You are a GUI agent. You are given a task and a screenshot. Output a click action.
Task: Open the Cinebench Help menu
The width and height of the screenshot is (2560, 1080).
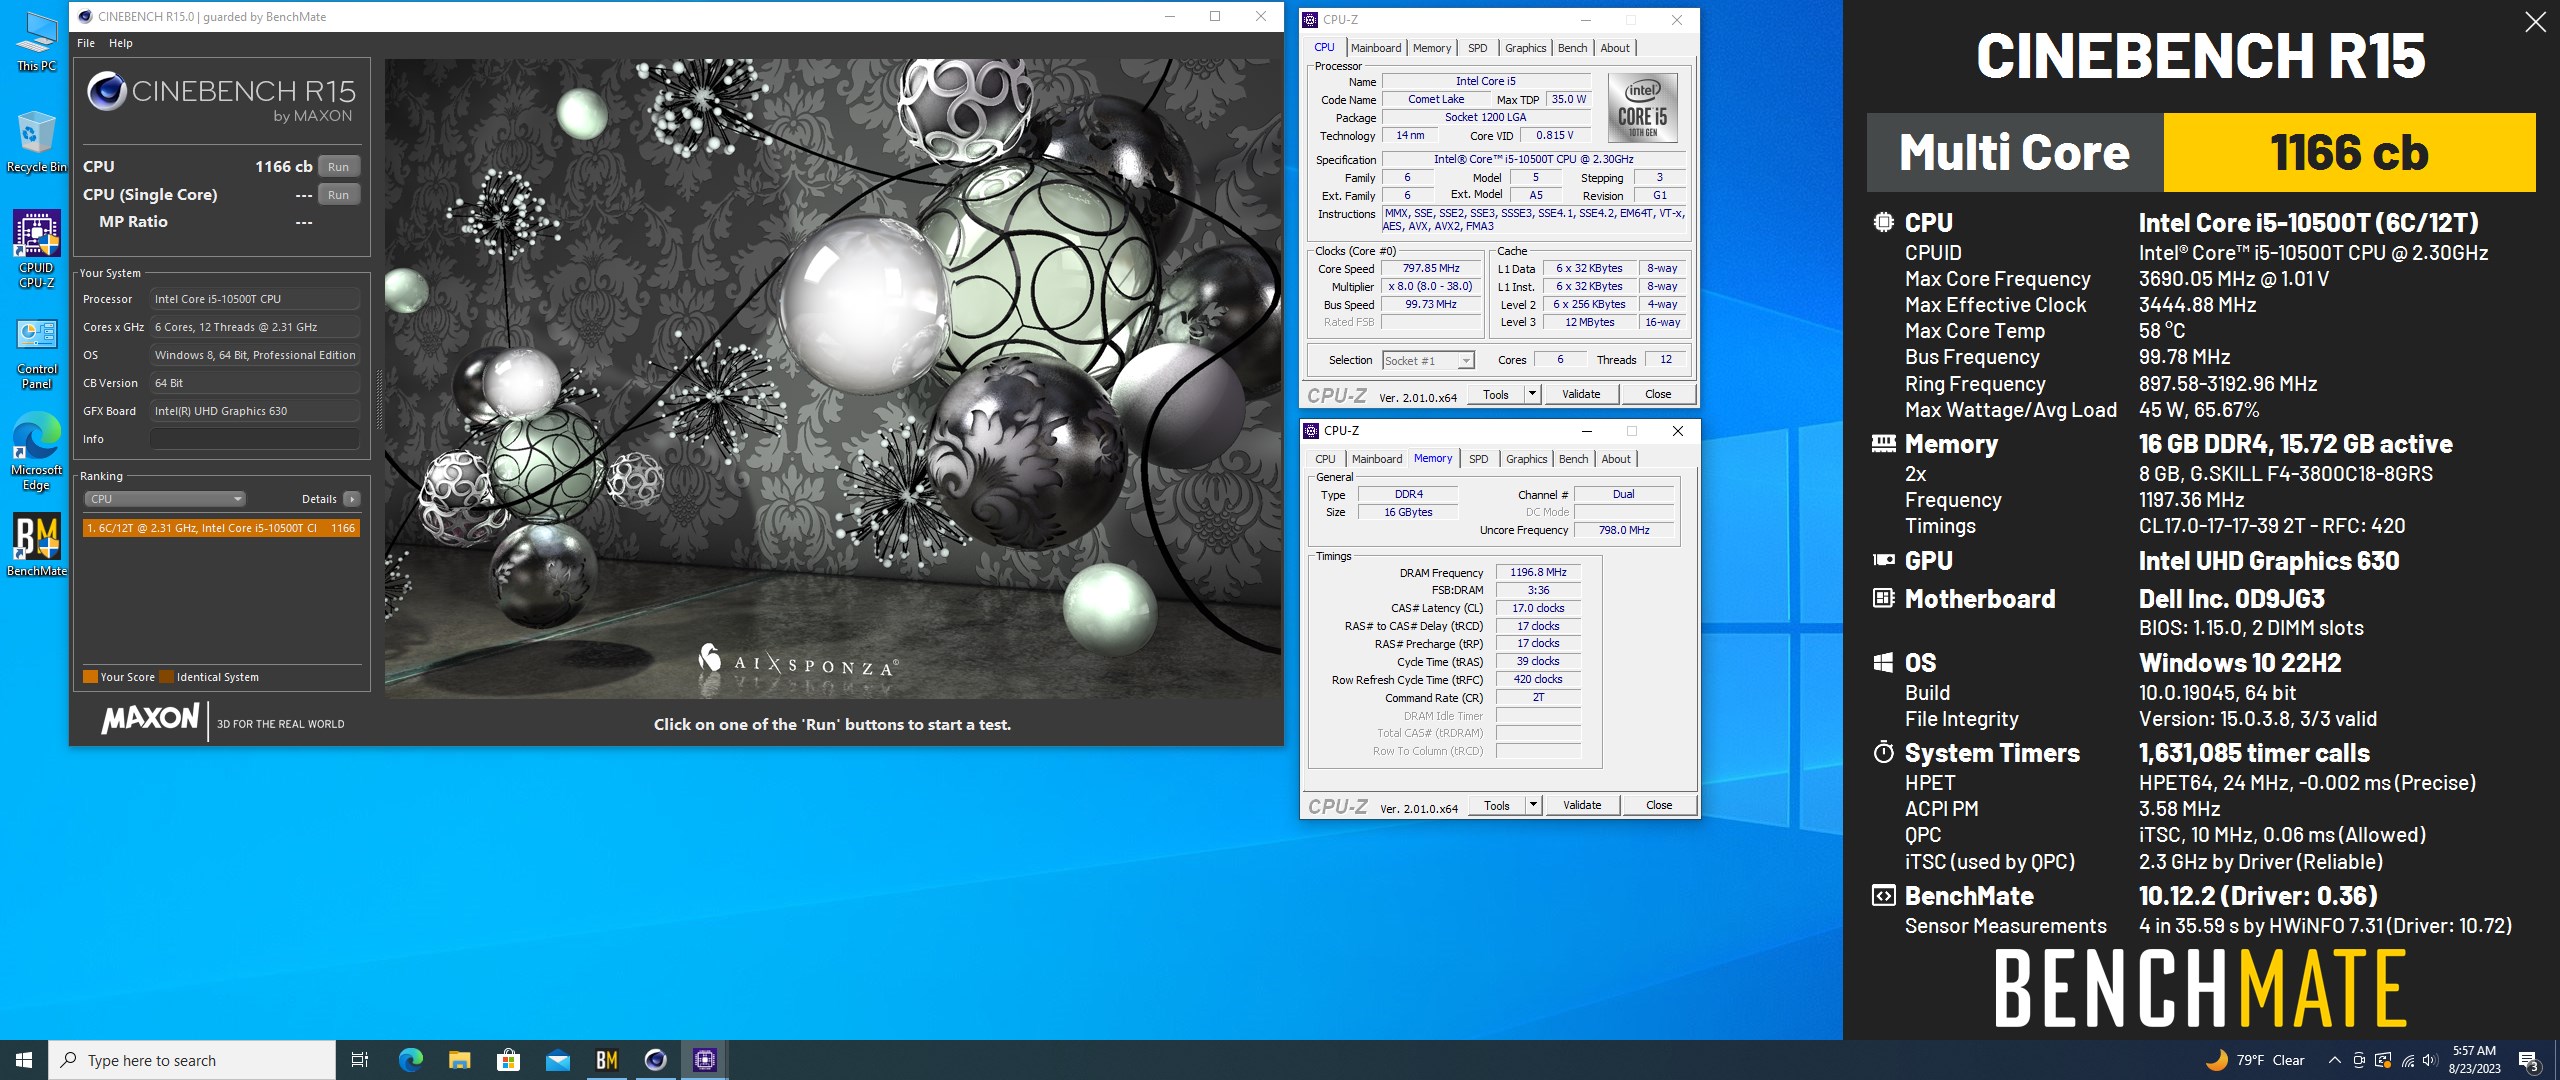click(120, 43)
